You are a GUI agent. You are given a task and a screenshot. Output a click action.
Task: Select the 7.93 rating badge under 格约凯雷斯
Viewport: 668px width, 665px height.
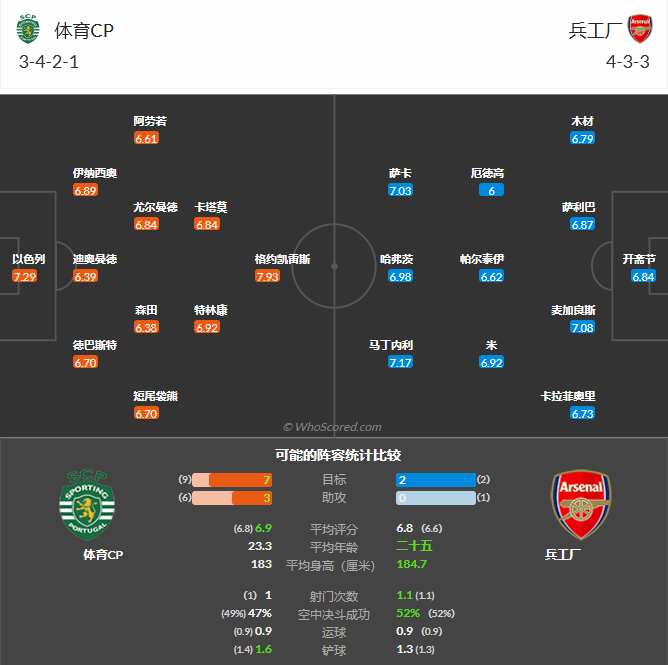coord(267,277)
